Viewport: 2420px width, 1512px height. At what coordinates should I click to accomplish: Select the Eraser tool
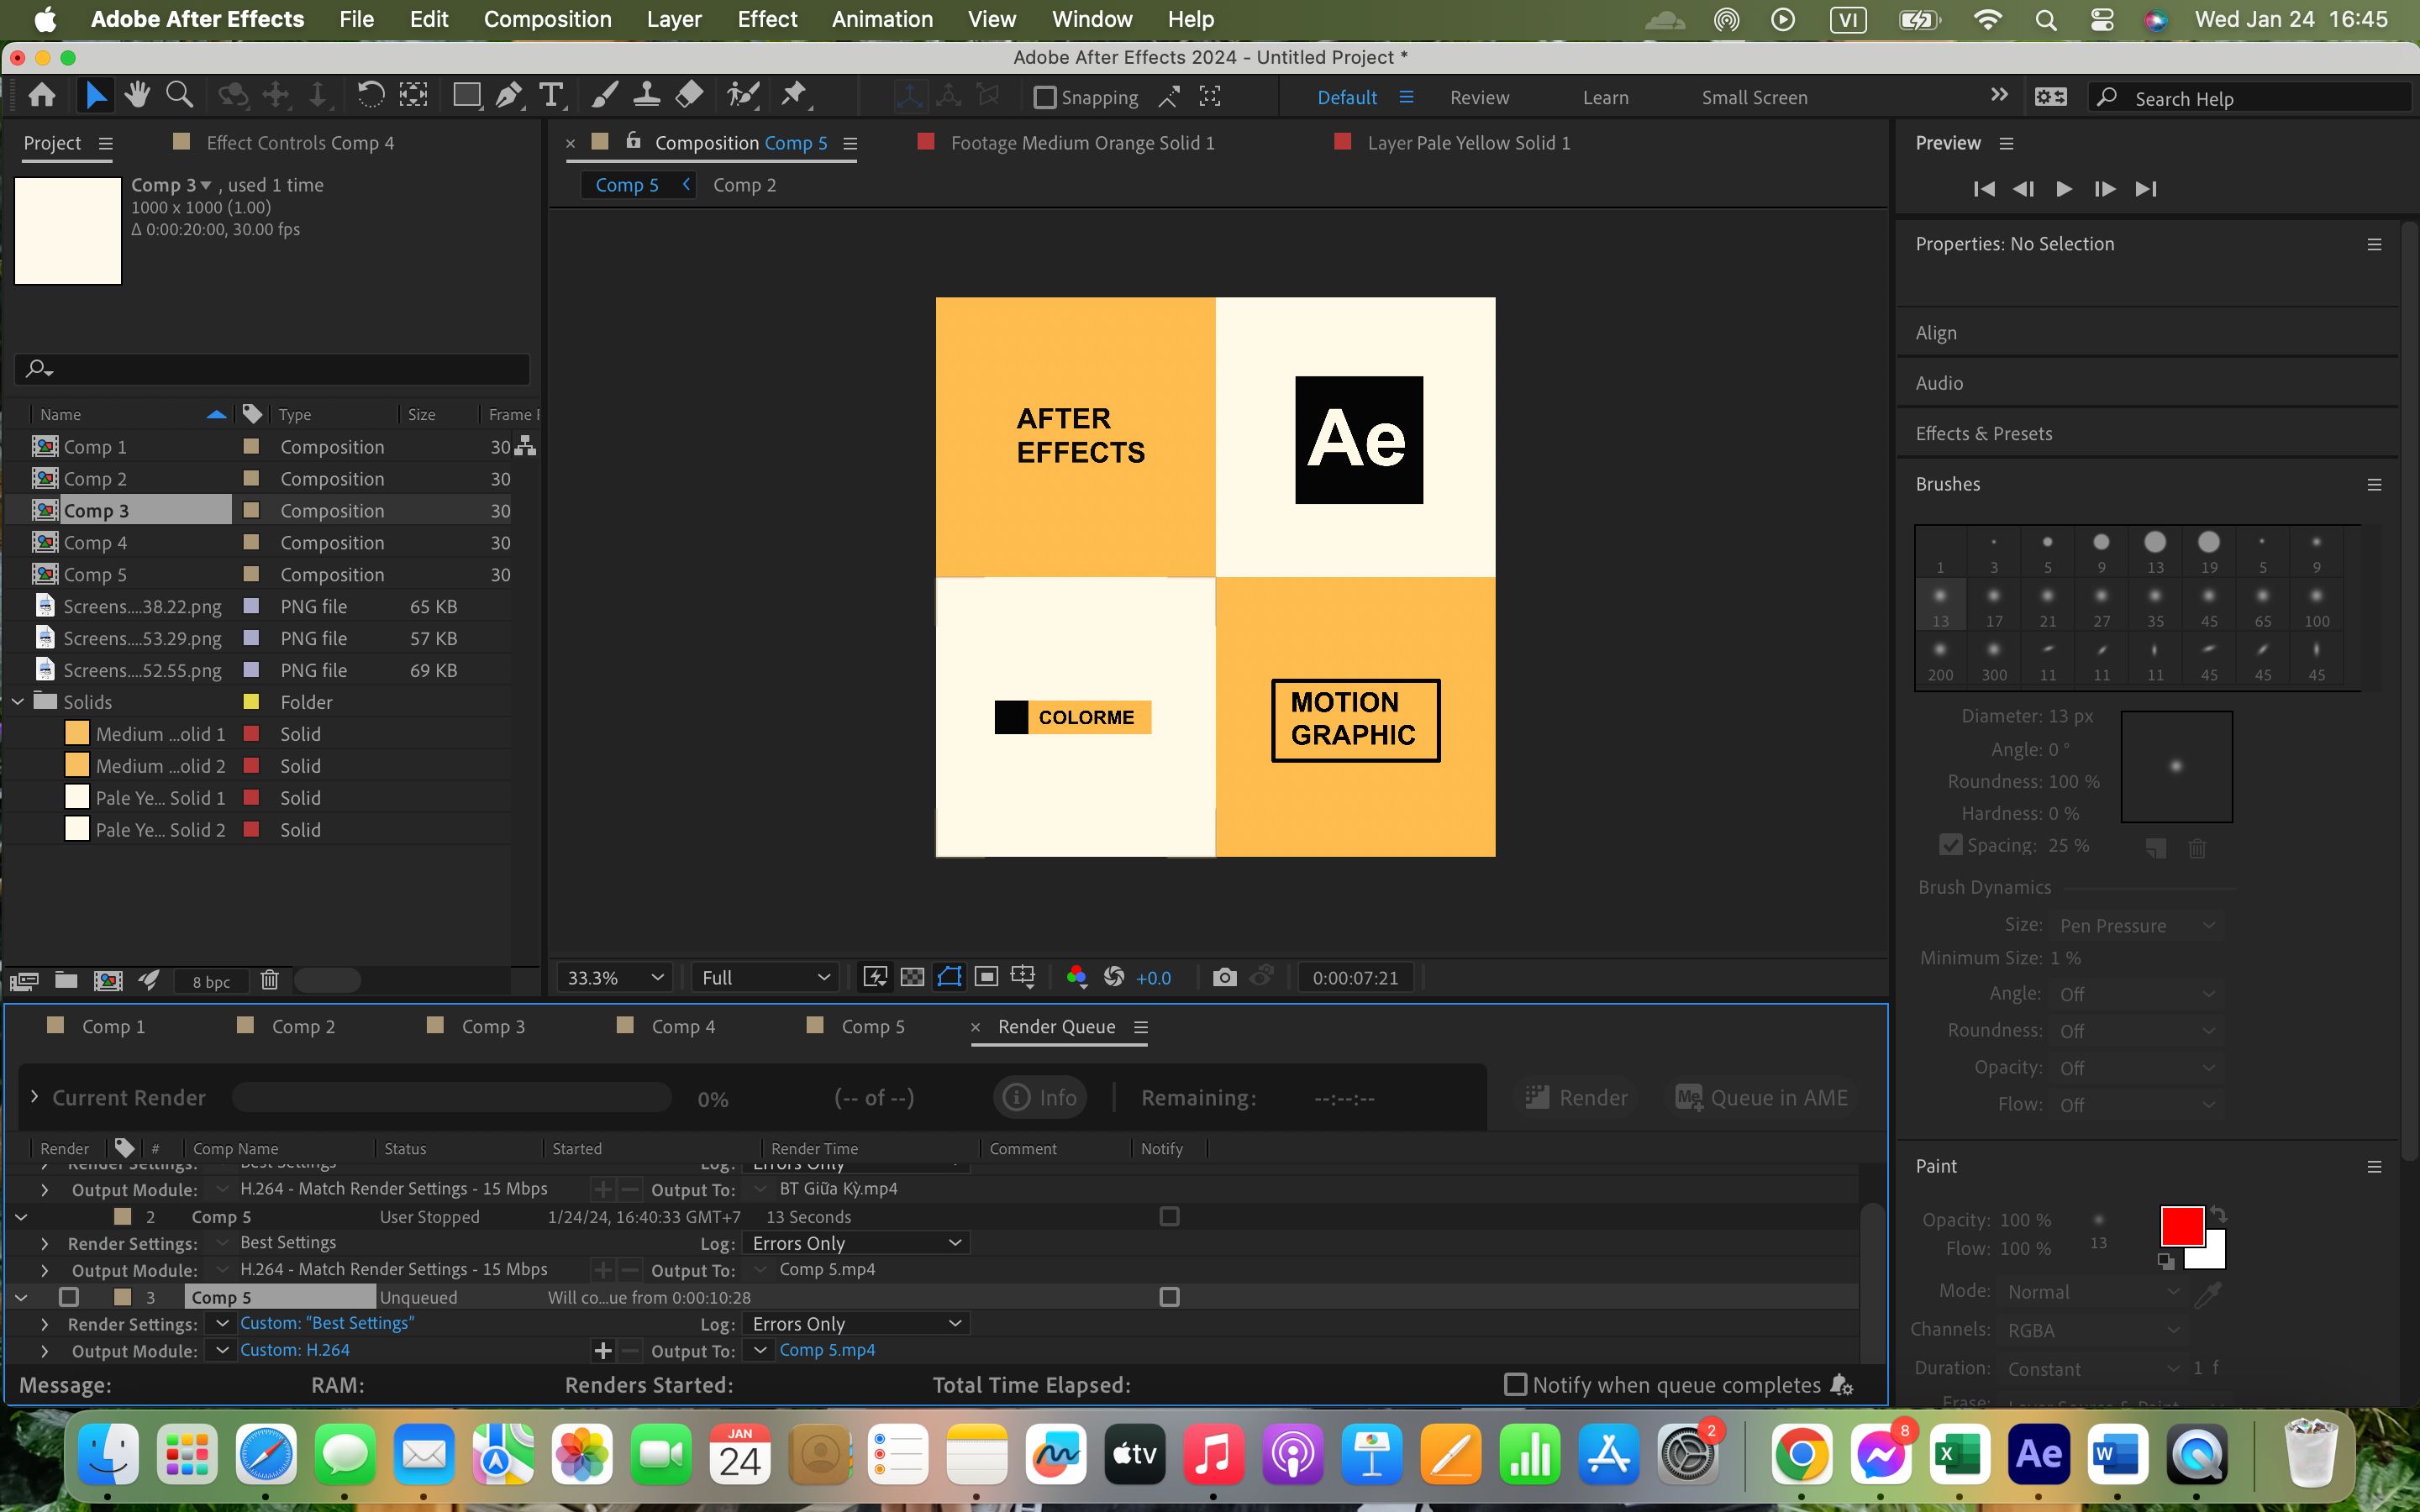[689, 95]
